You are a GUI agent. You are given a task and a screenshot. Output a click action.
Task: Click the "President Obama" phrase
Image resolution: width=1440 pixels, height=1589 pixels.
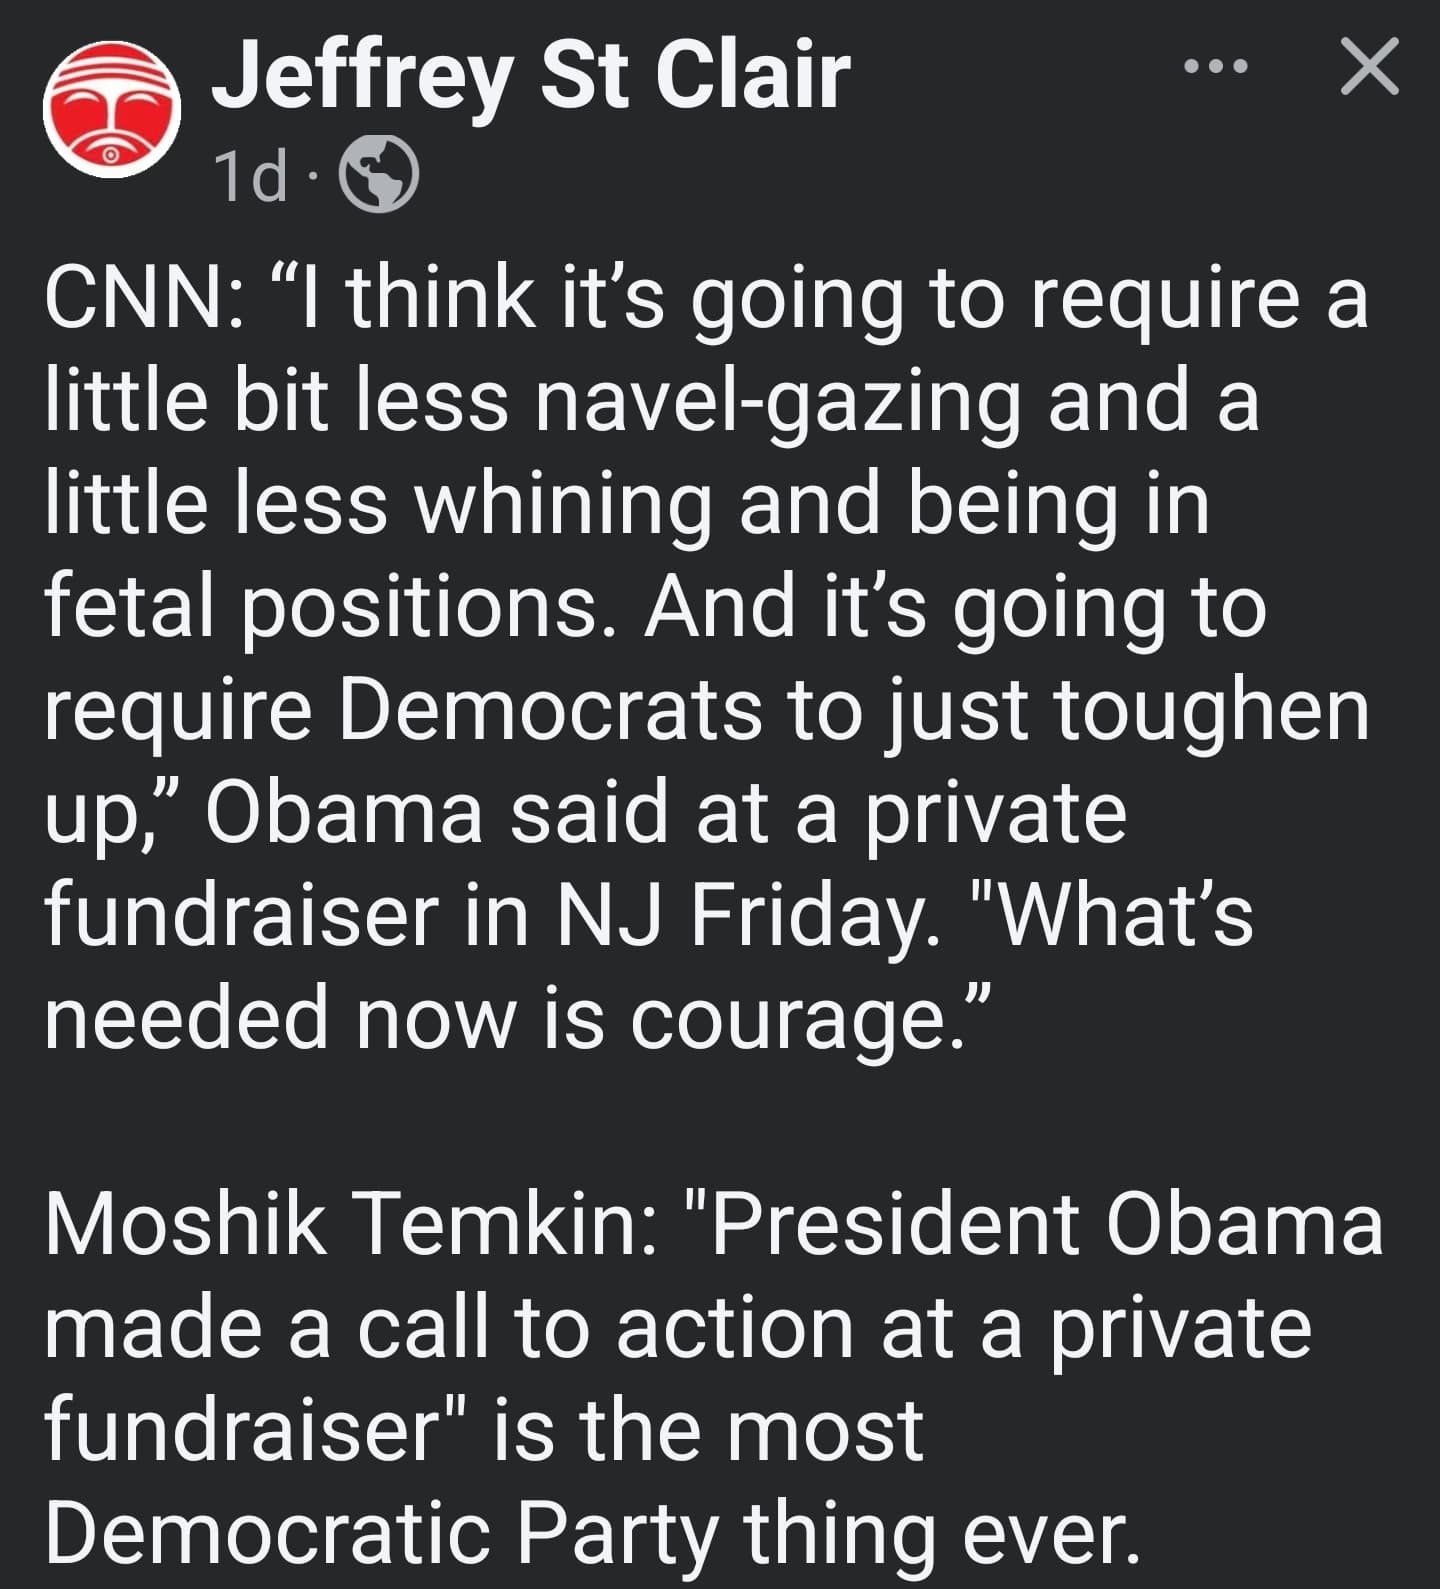(1046, 1225)
